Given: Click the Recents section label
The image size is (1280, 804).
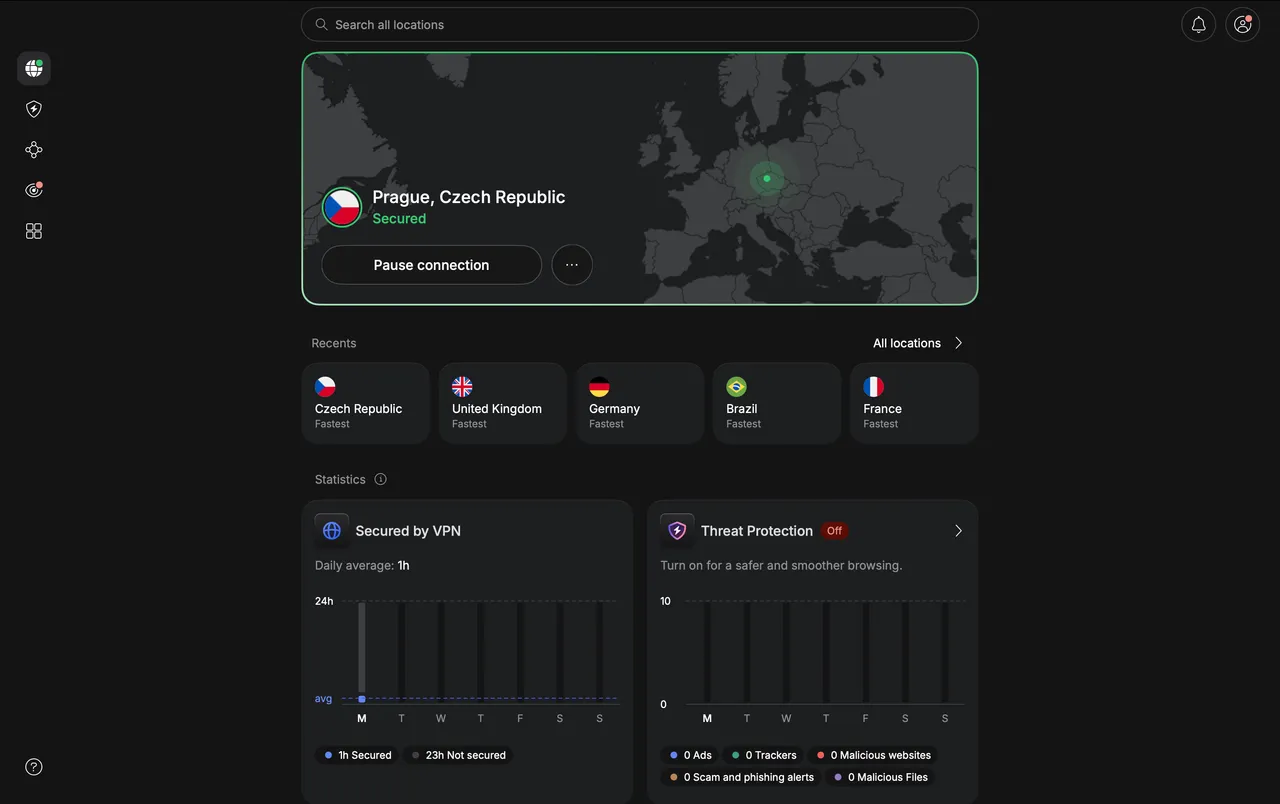Looking at the screenshot, I should 334,343.
